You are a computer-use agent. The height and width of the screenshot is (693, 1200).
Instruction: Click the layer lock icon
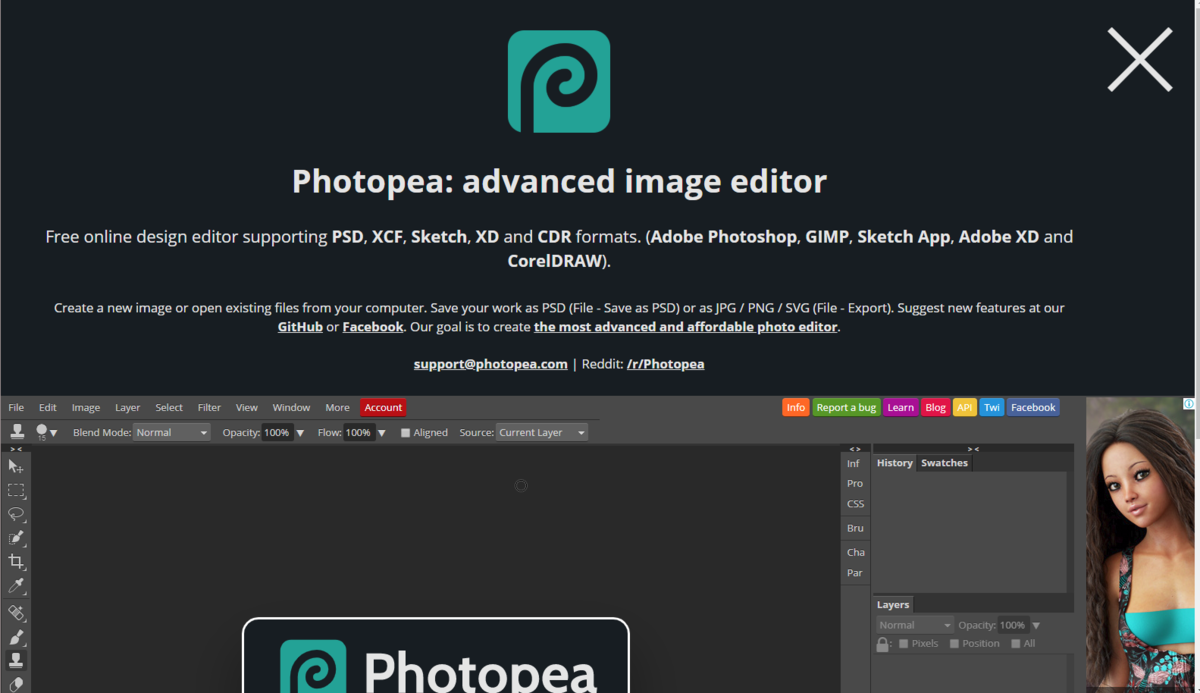click(x=883, y=644)
